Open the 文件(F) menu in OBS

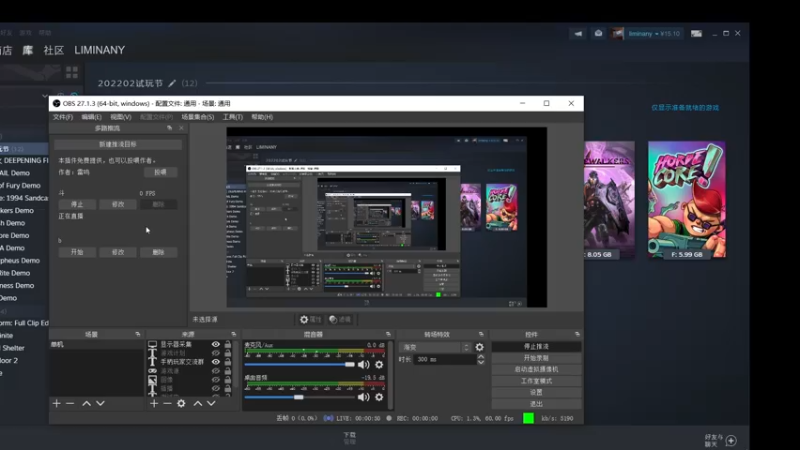[63, 117]
